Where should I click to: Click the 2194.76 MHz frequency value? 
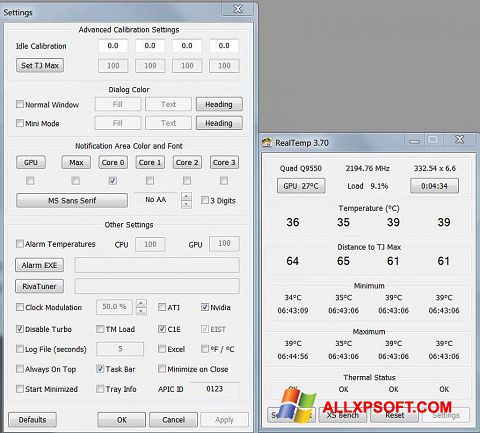coord(367,168)
